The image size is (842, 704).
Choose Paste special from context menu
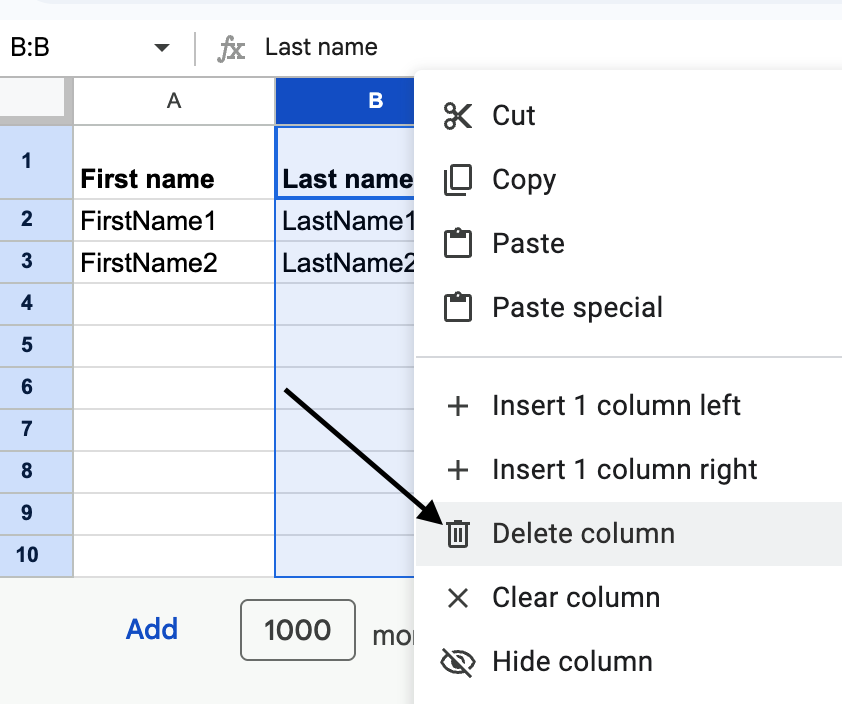(x=577, y=308)
